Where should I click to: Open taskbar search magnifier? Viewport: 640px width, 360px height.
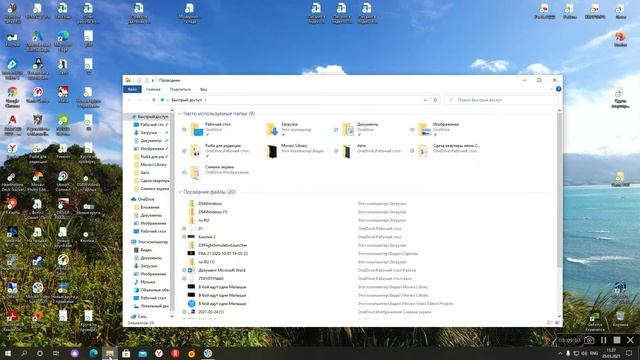24,353
